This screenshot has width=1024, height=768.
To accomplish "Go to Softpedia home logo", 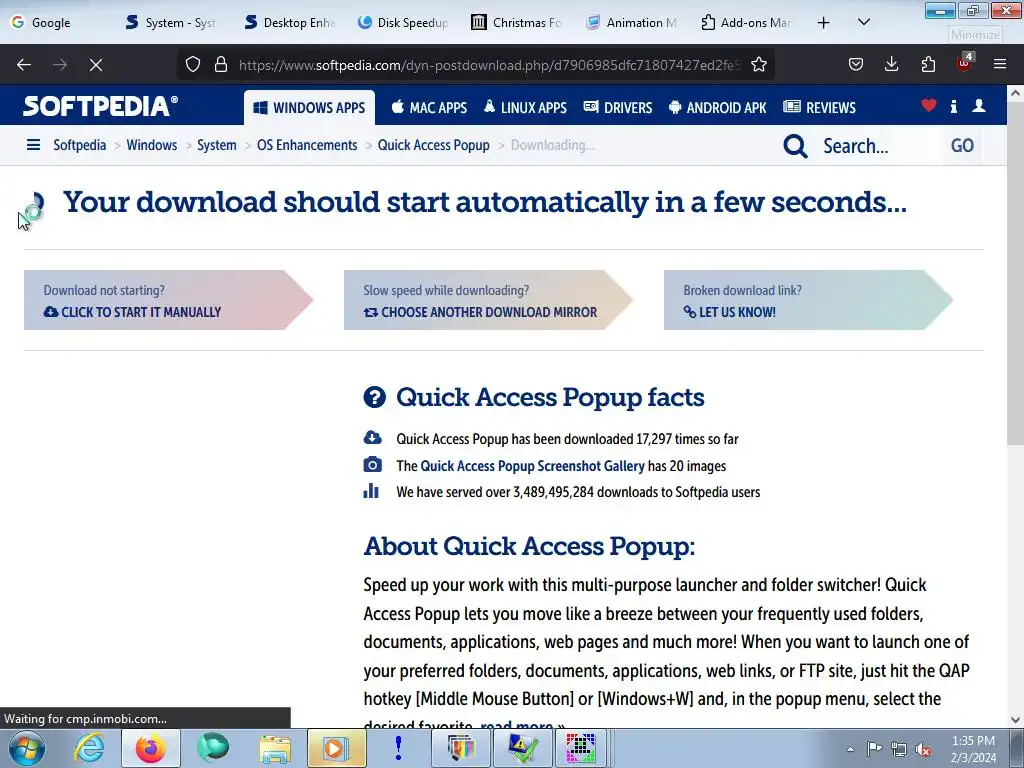I will 101,106.
